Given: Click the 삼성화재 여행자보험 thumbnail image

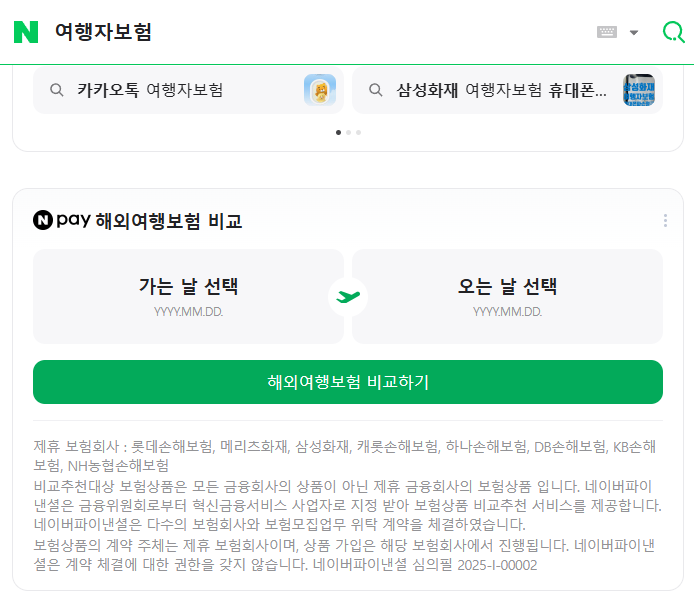Looking at the screenshot, I should click(x=639, y=90).
